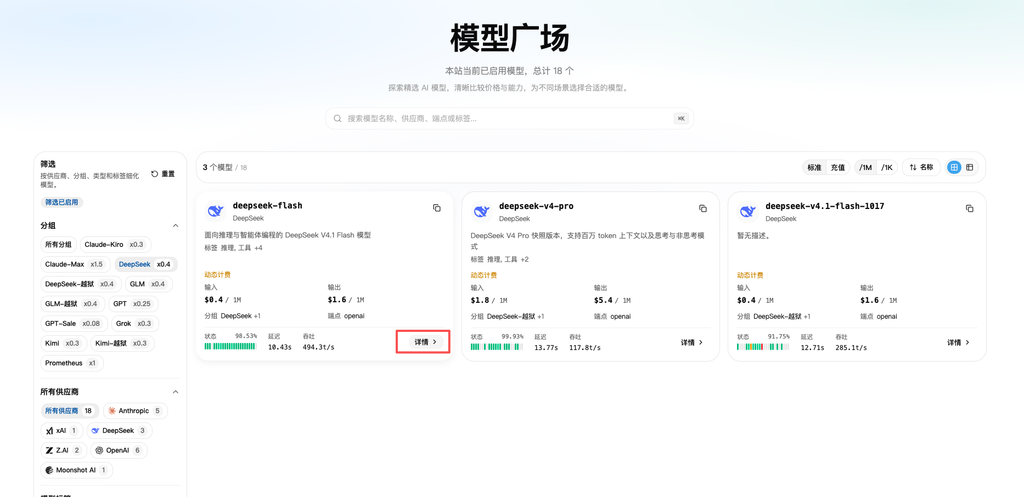Focus the model search input field

509,119
